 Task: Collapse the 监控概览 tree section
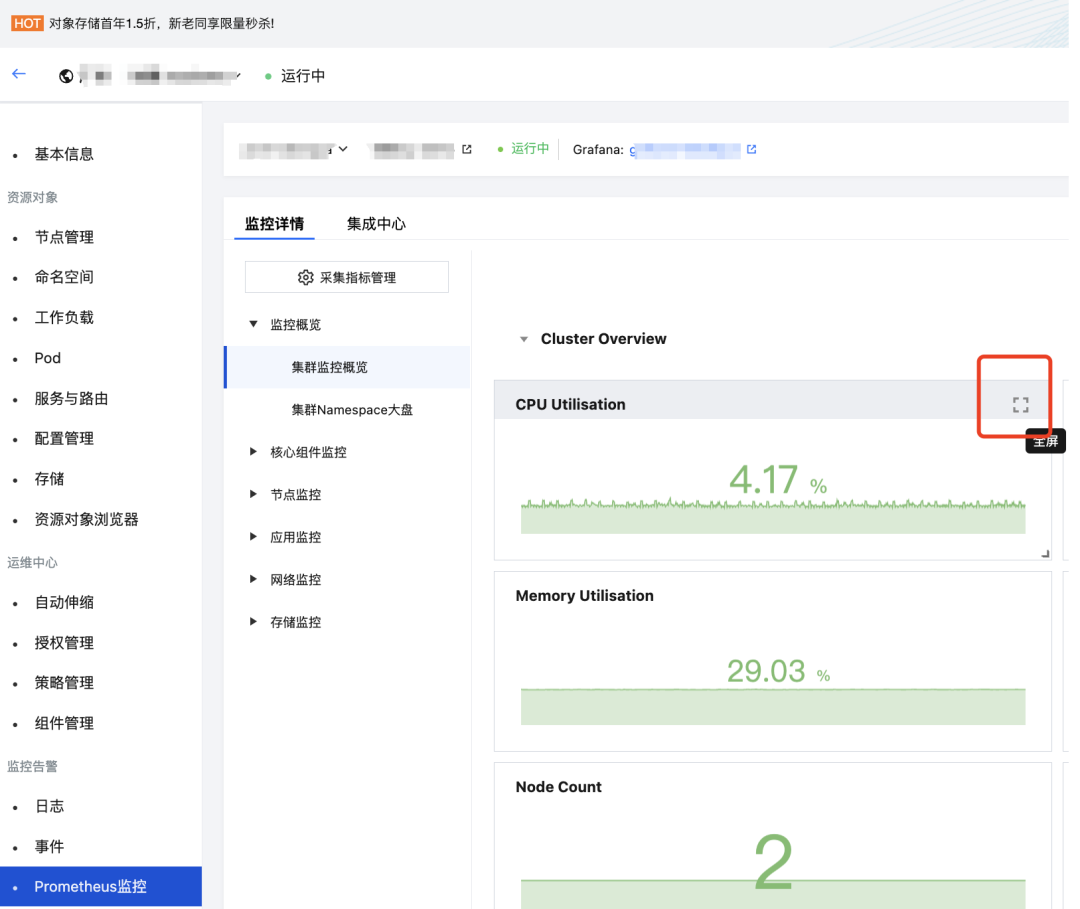pos(253,324)
